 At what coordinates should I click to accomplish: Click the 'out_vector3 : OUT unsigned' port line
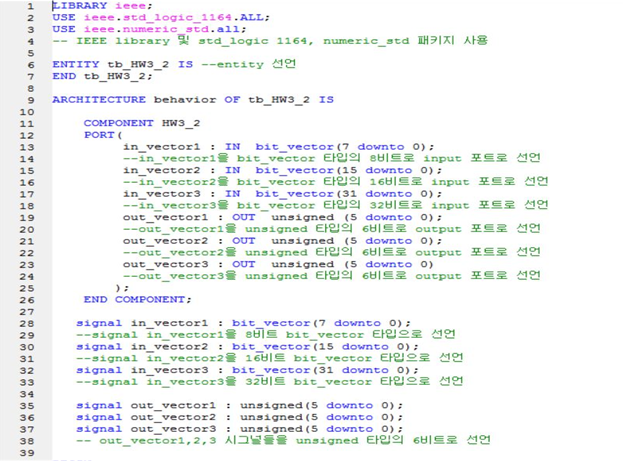278,264
